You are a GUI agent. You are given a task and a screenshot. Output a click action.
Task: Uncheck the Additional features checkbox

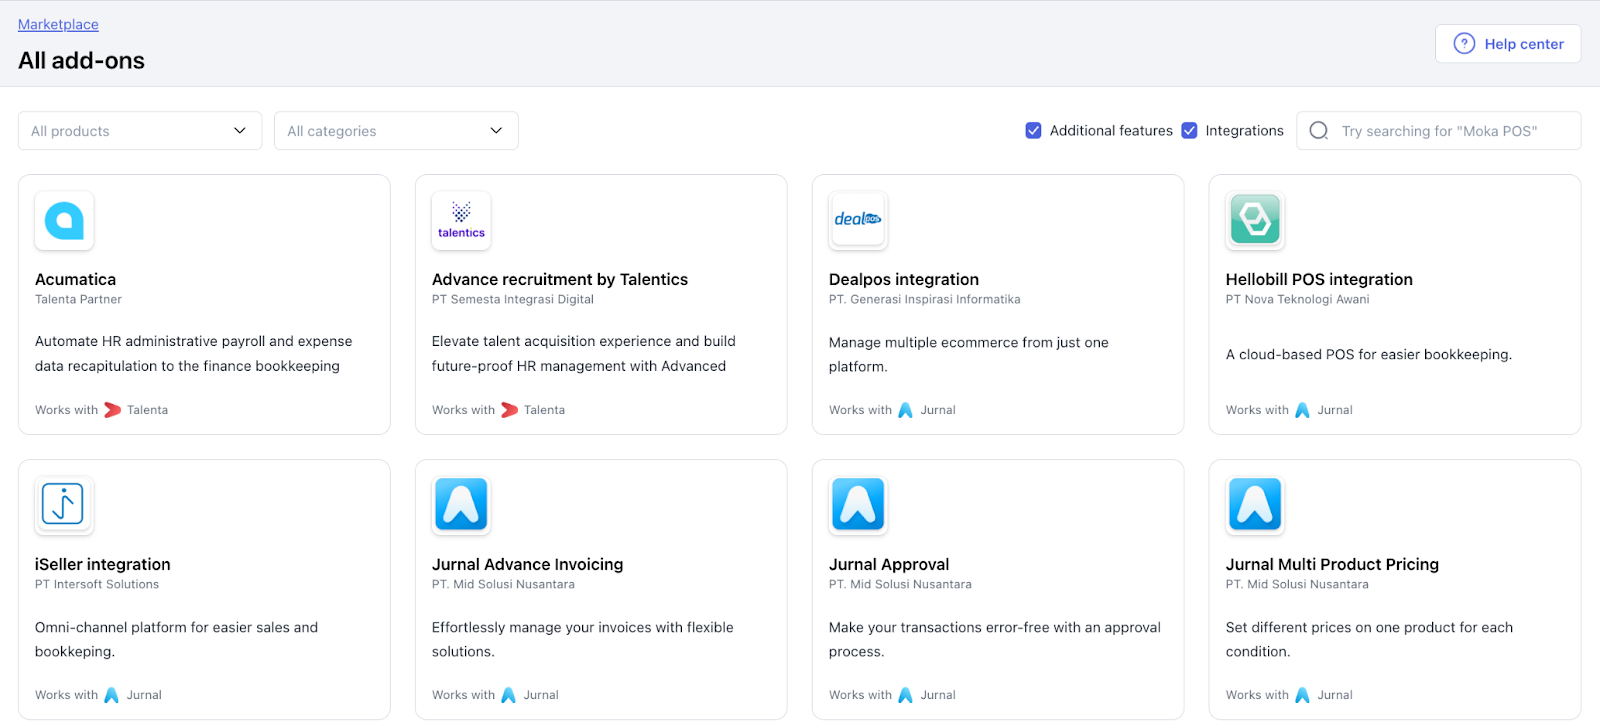[1034, 131]
